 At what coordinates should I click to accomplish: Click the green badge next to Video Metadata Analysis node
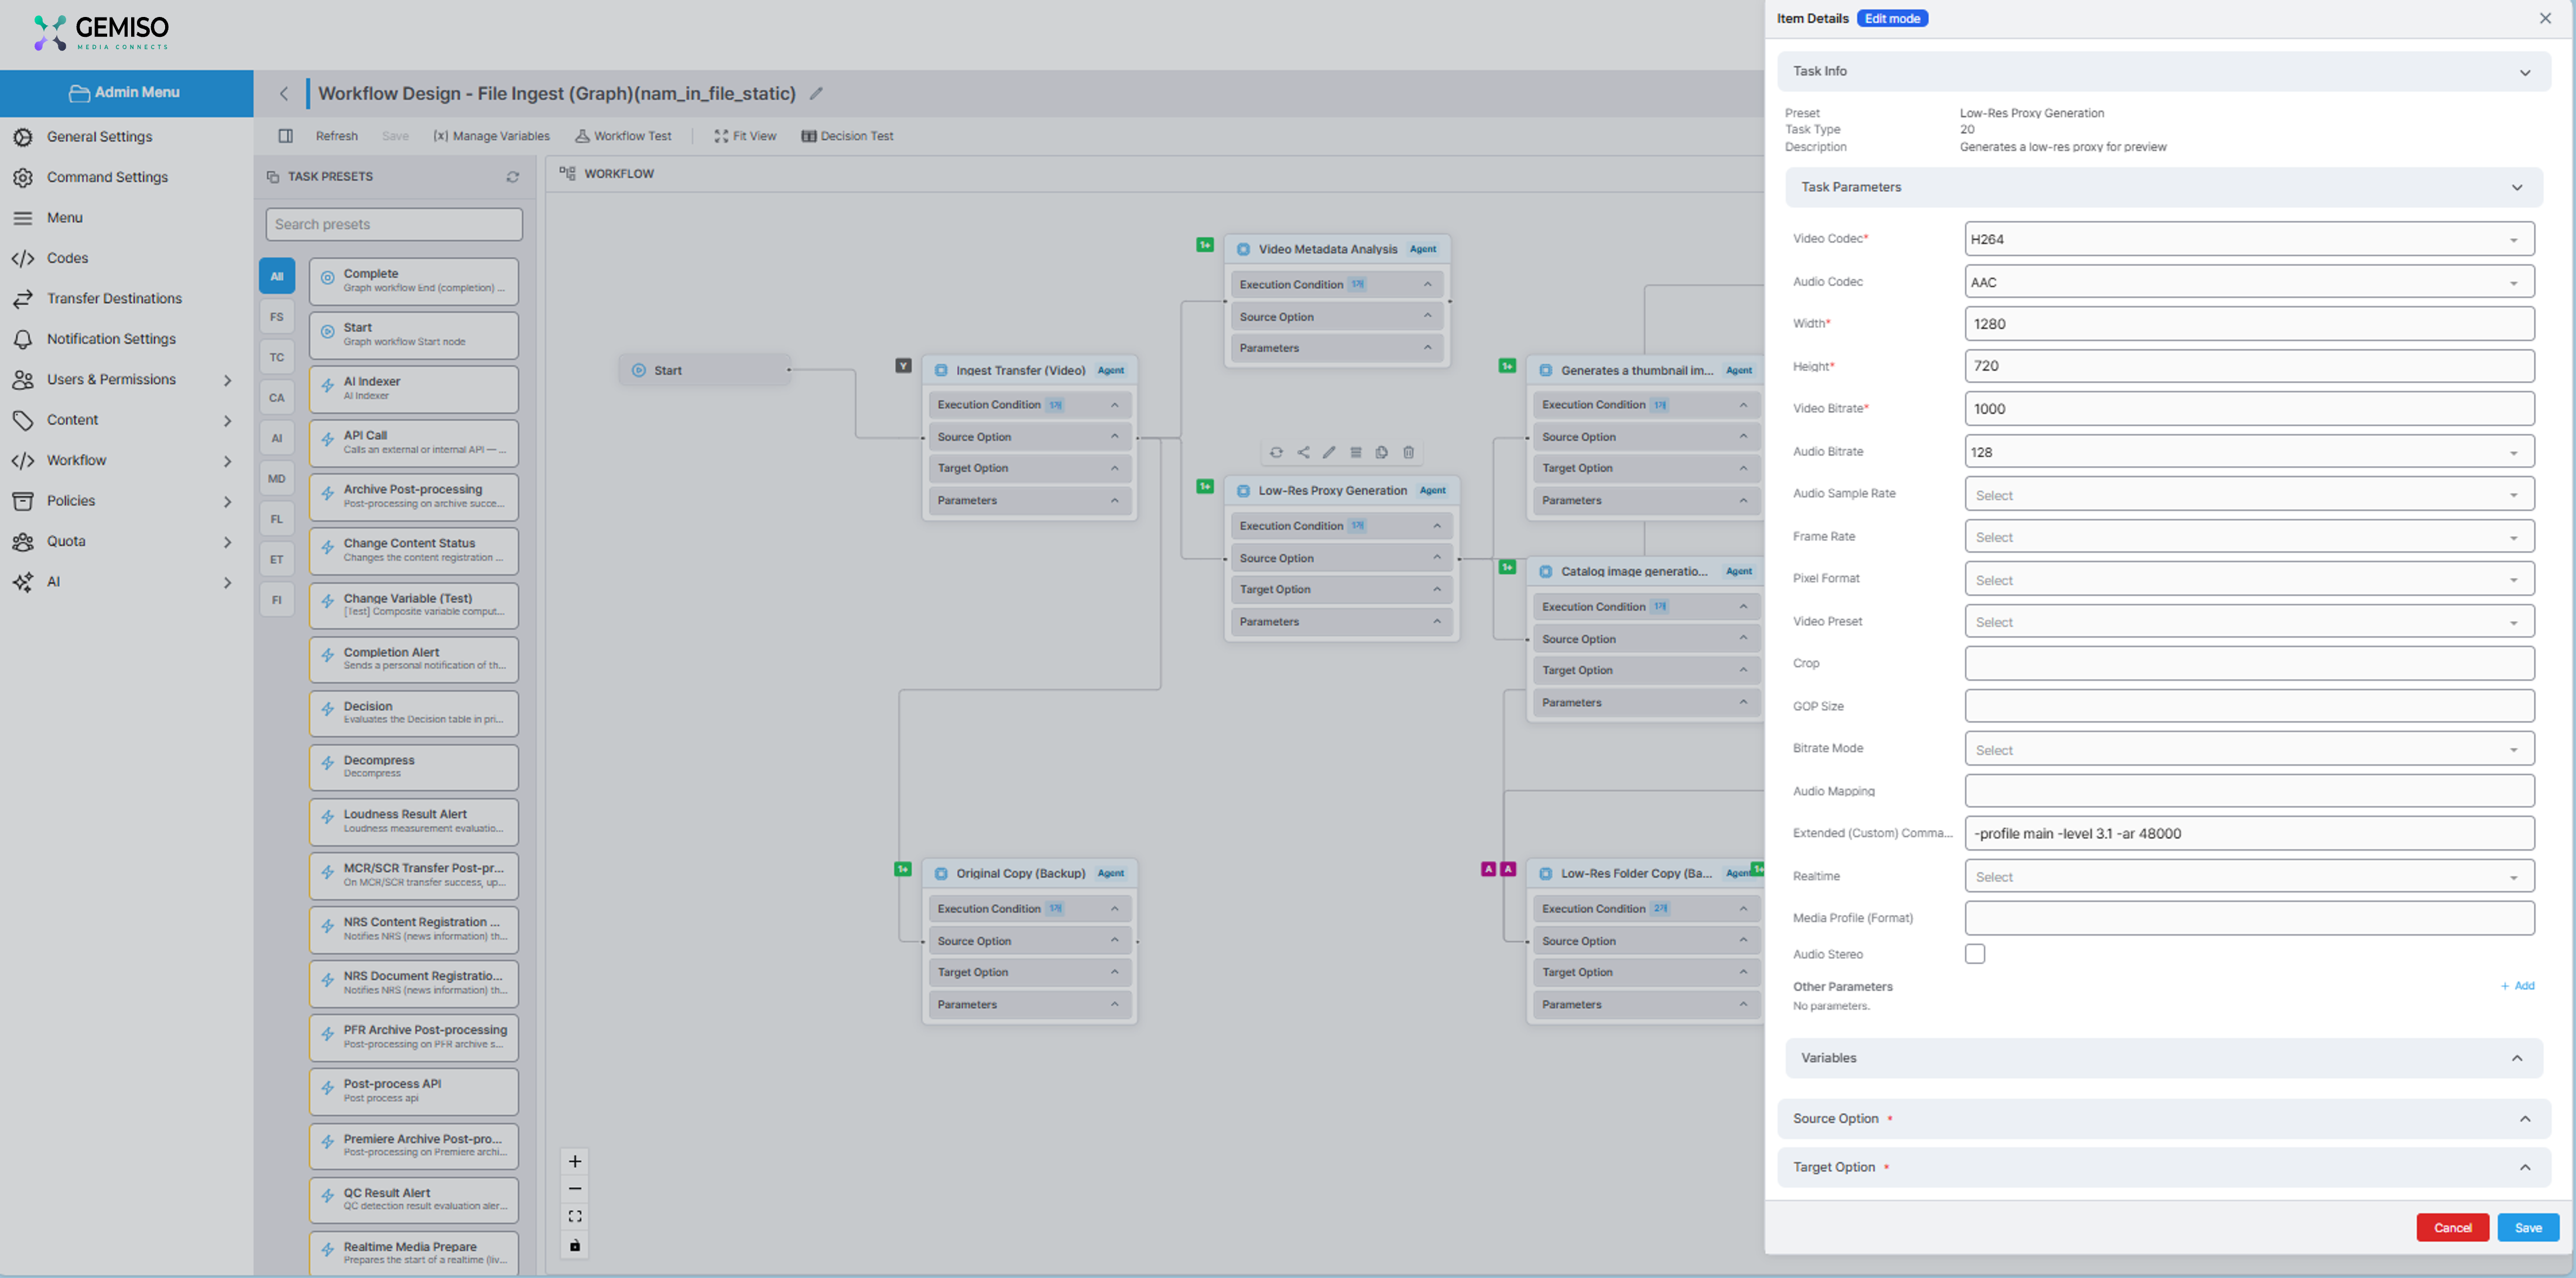pyautogui.click(x=1205, y=245)
